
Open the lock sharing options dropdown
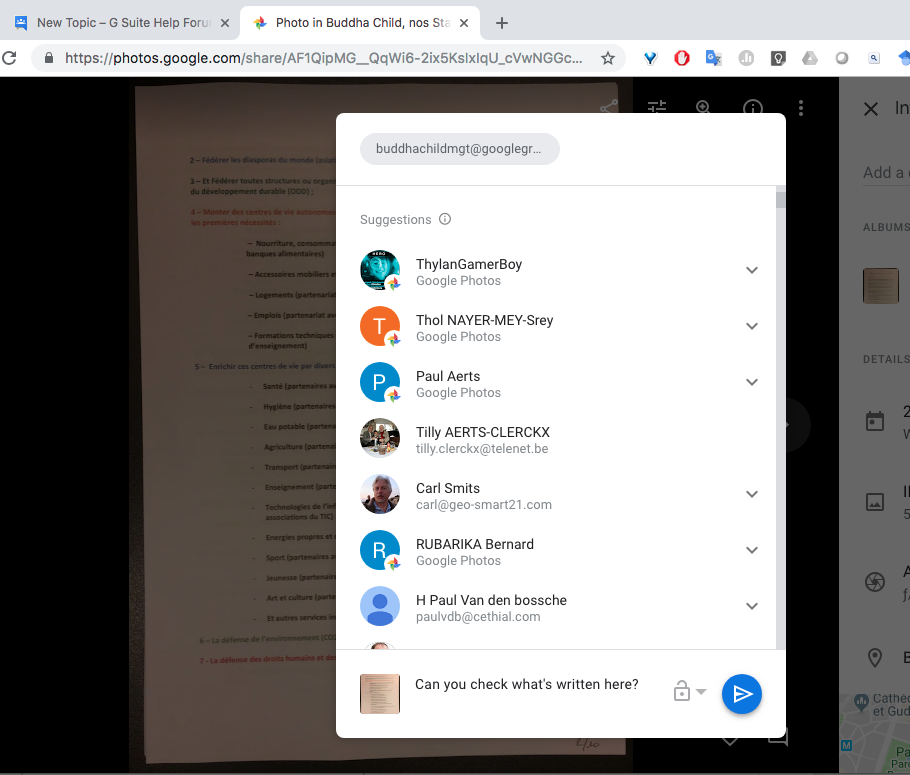click(689, 691)
